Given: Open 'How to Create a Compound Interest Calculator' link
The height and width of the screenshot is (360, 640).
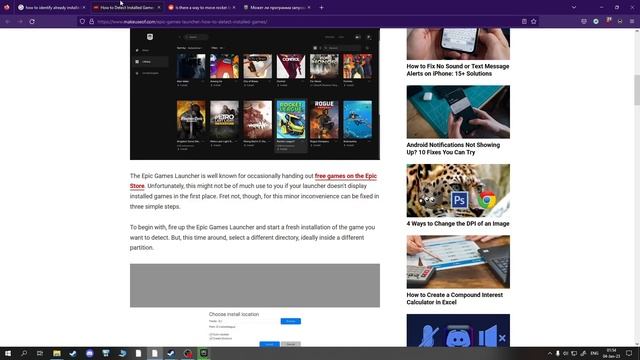Looking at the screenshot, I should [455, 298].
